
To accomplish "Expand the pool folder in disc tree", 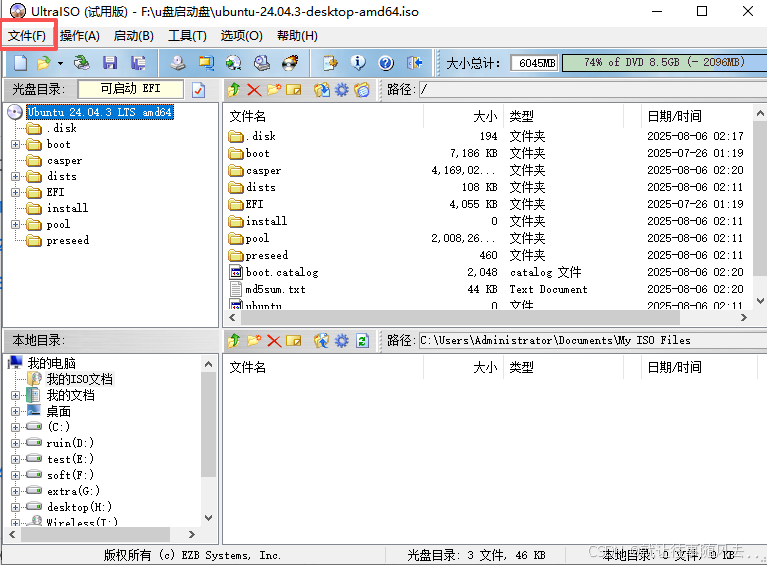I will 16,225.
